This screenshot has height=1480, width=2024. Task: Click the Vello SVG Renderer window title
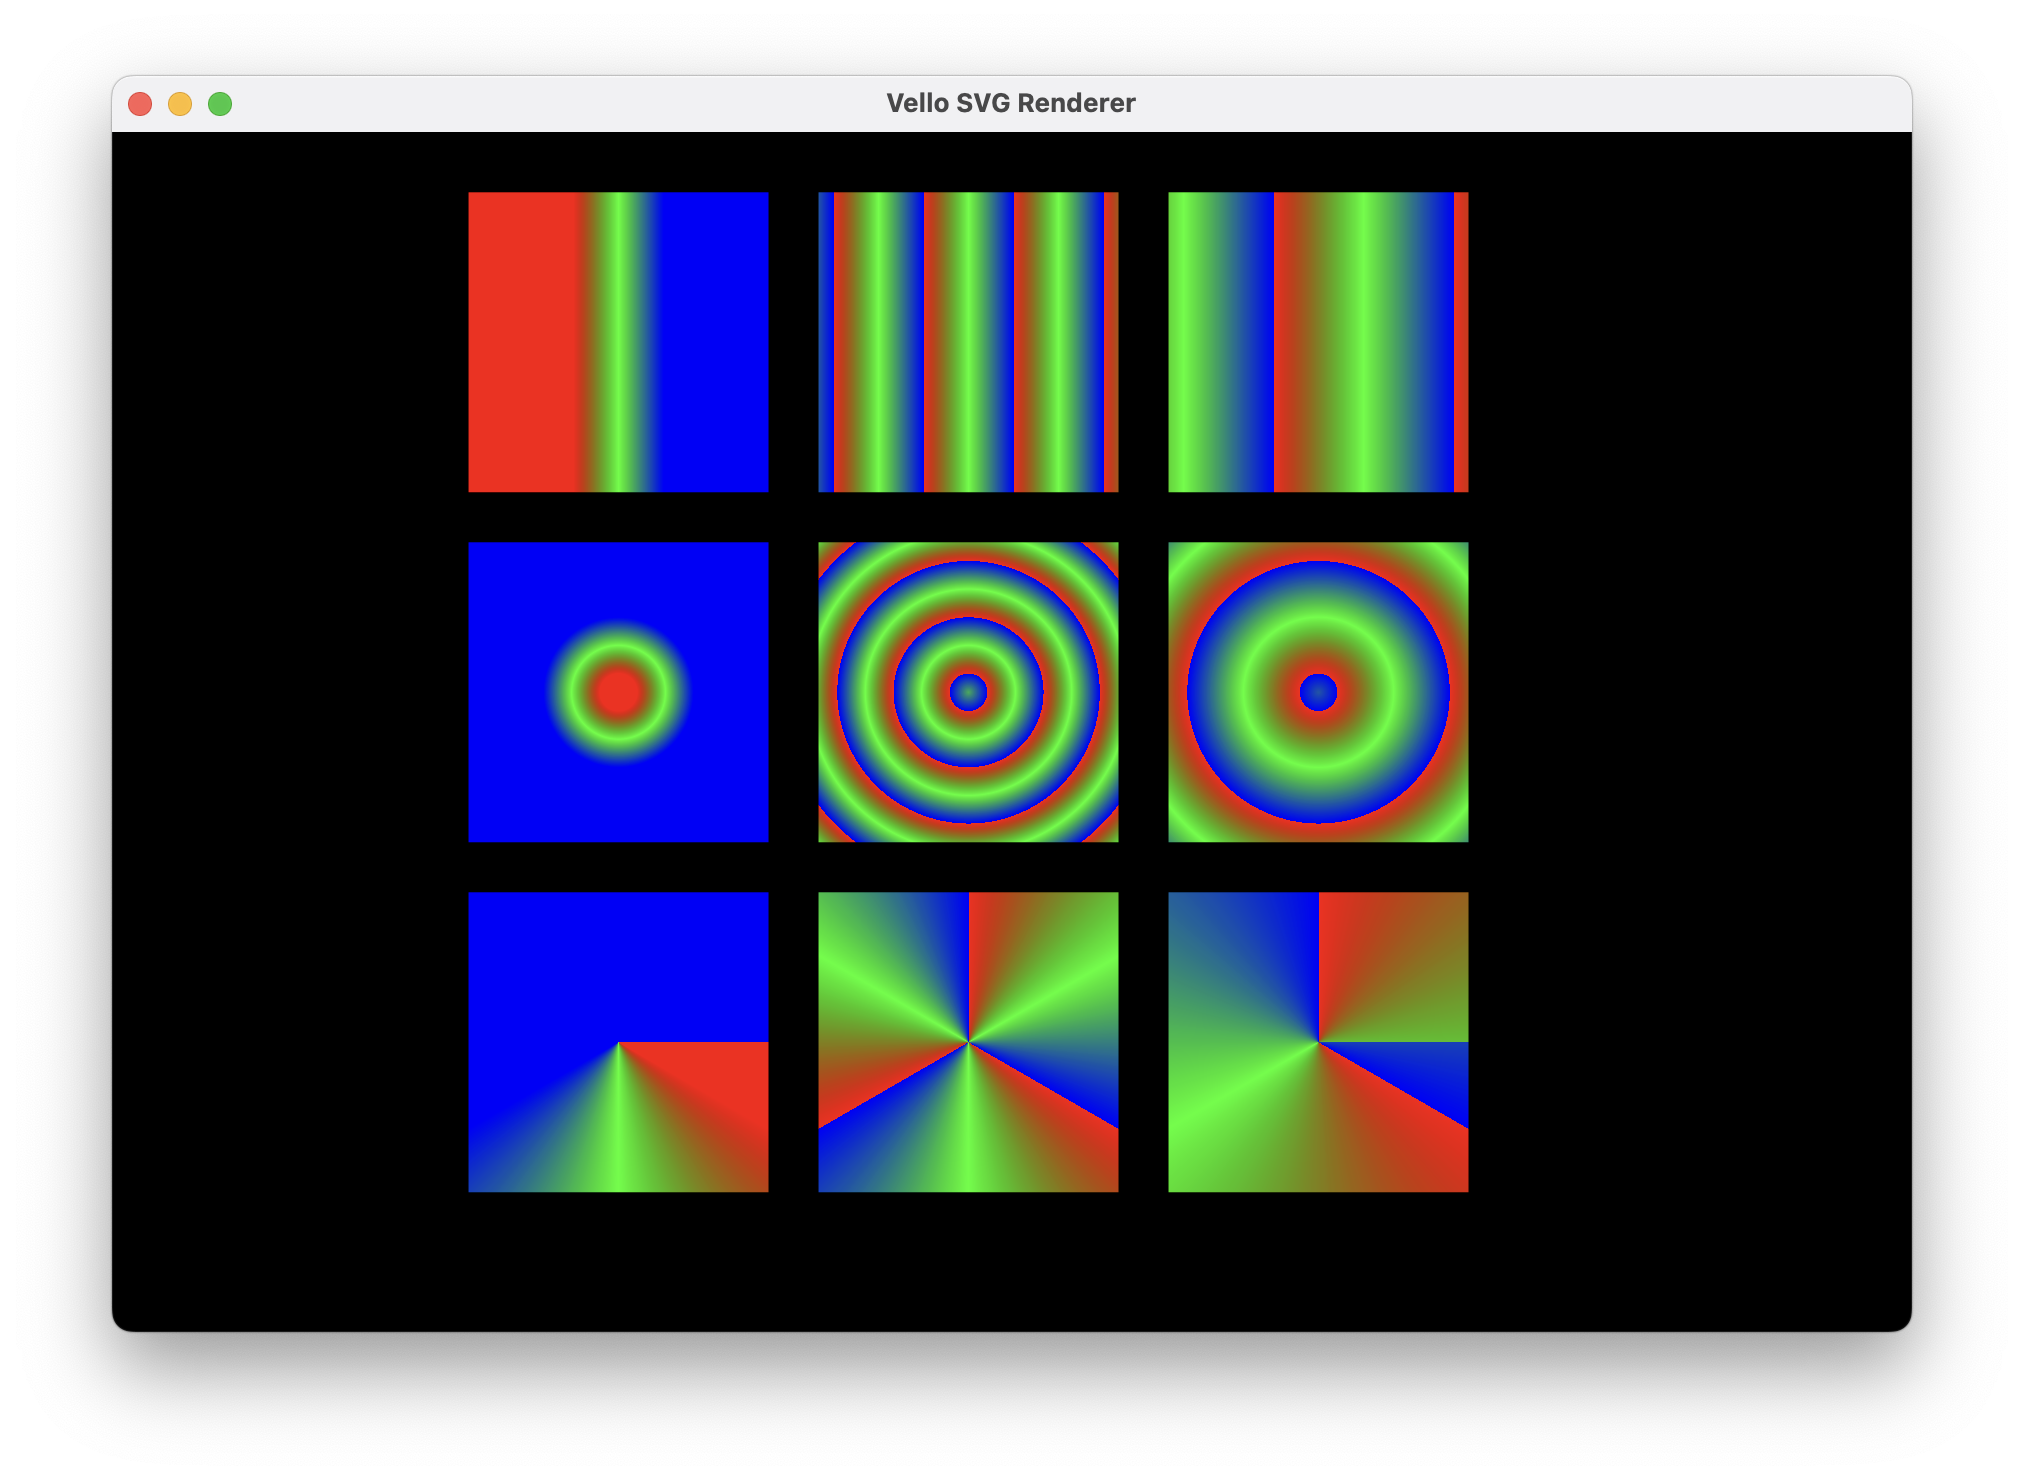click(1010, 103)
